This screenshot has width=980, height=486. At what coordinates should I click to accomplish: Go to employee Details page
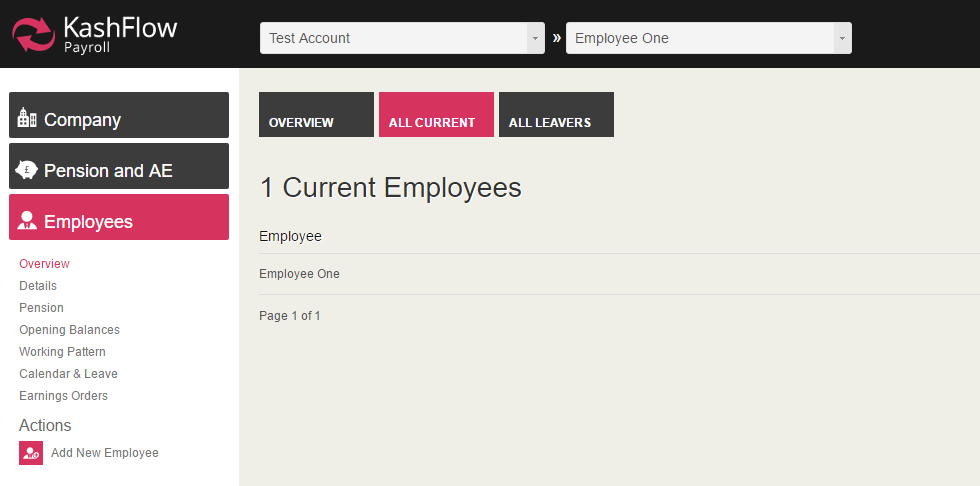pos(38,286)
